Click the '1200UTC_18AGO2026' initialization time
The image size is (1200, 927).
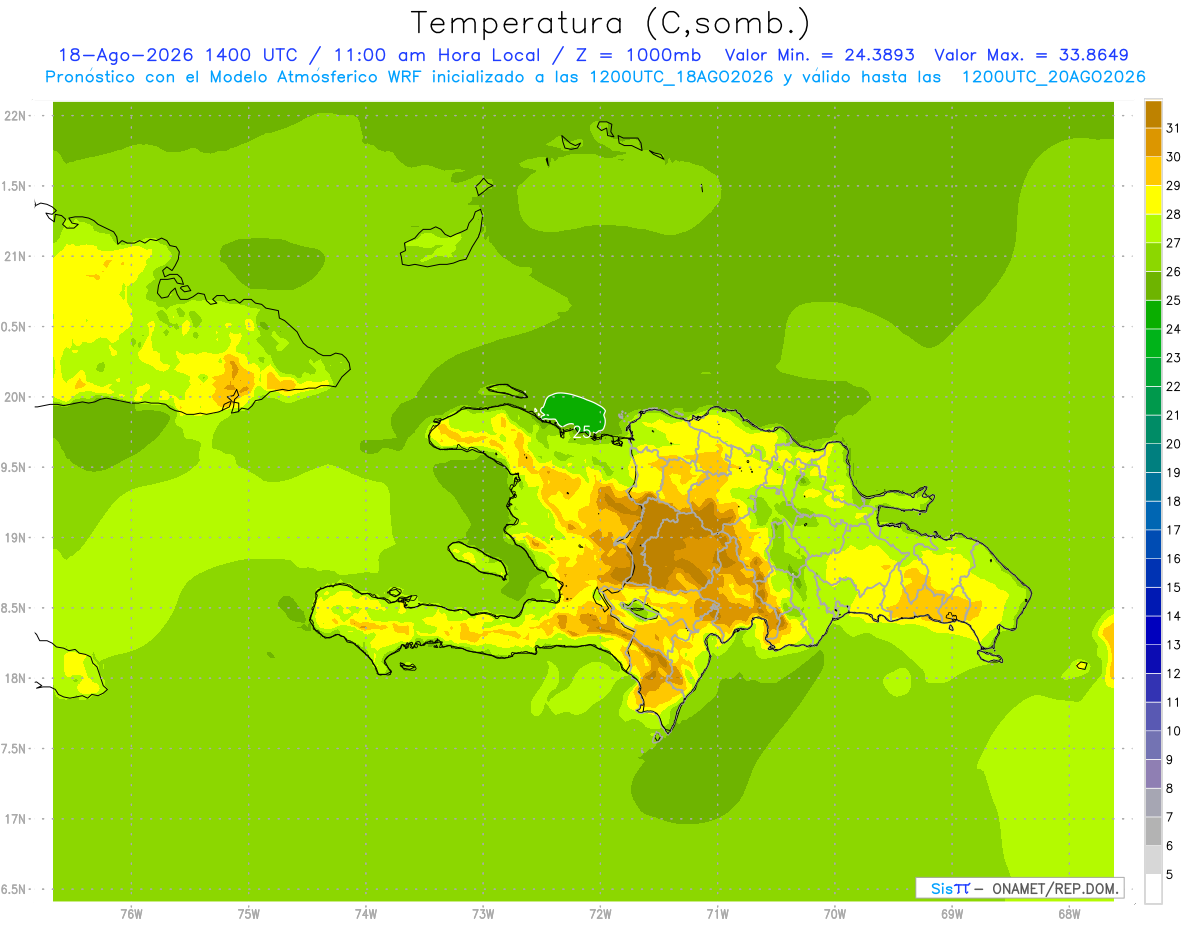point(683,77)
